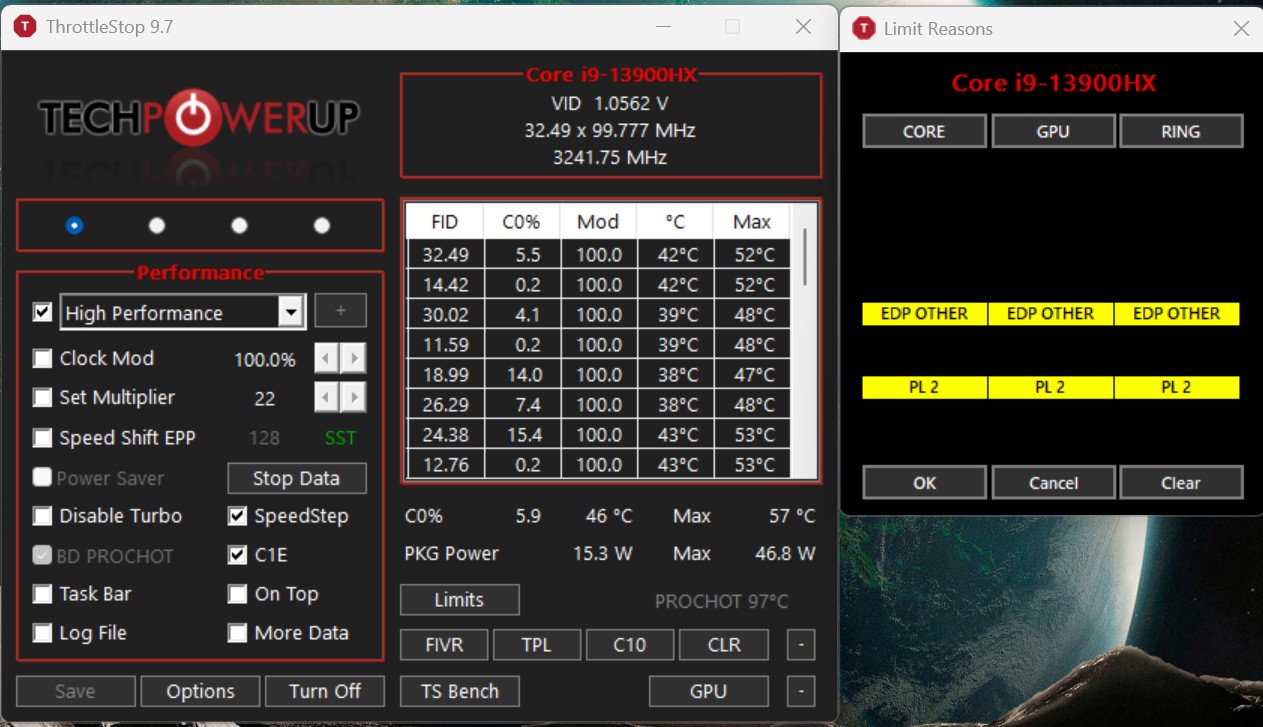Click the PKG Power 15.3 W value
Viewport: 1263px width, 727px height.
[x=602, y=553]
